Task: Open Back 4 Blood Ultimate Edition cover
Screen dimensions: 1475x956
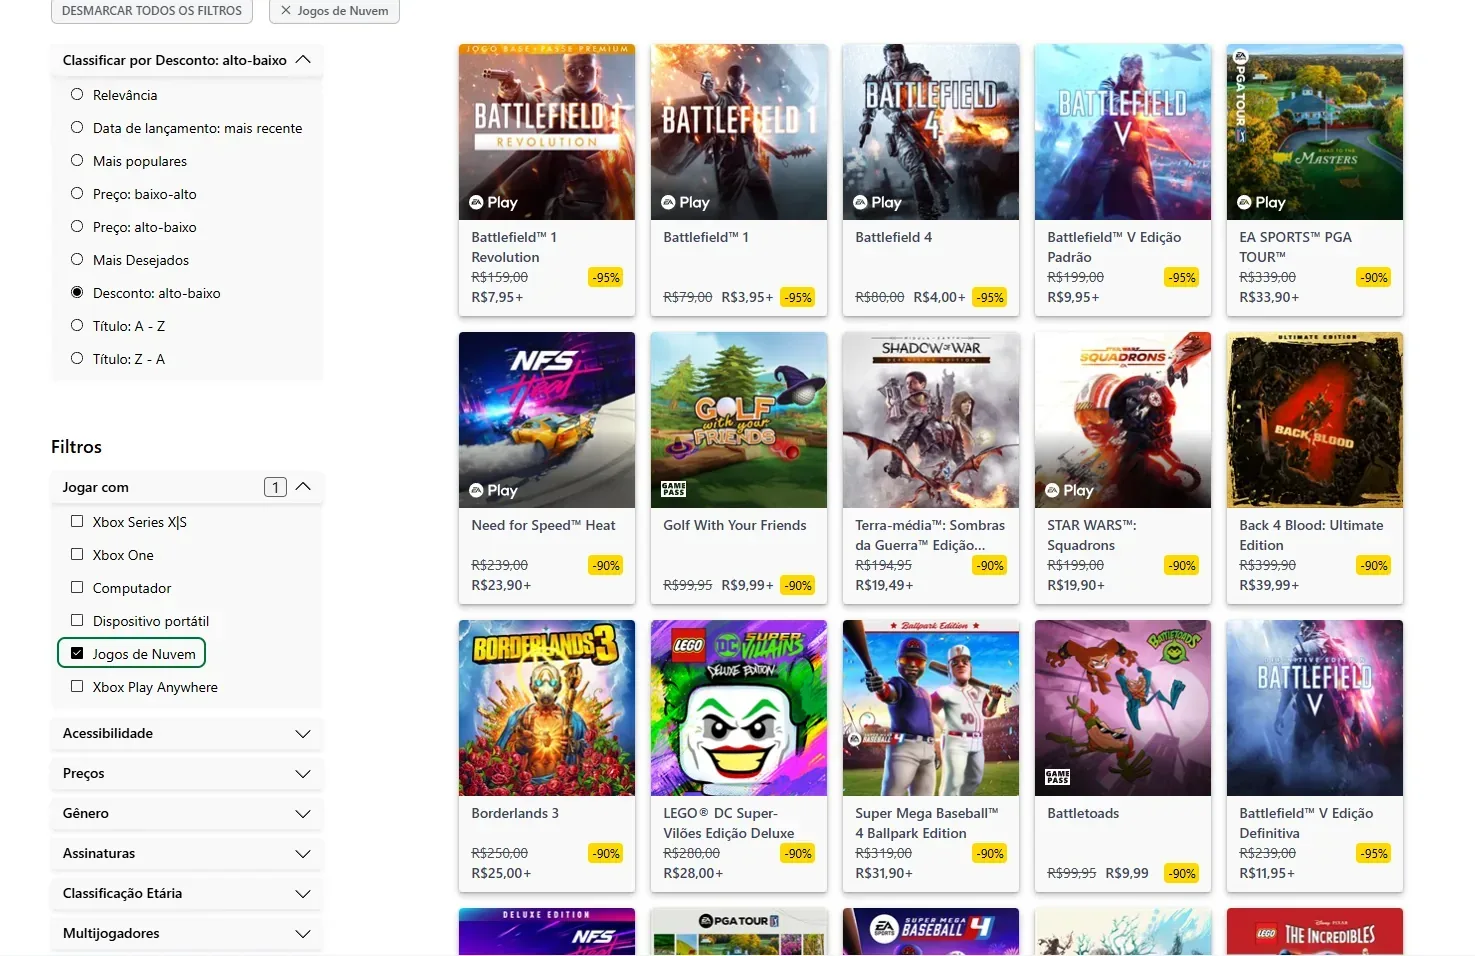Action: (x=1315, y=420)
